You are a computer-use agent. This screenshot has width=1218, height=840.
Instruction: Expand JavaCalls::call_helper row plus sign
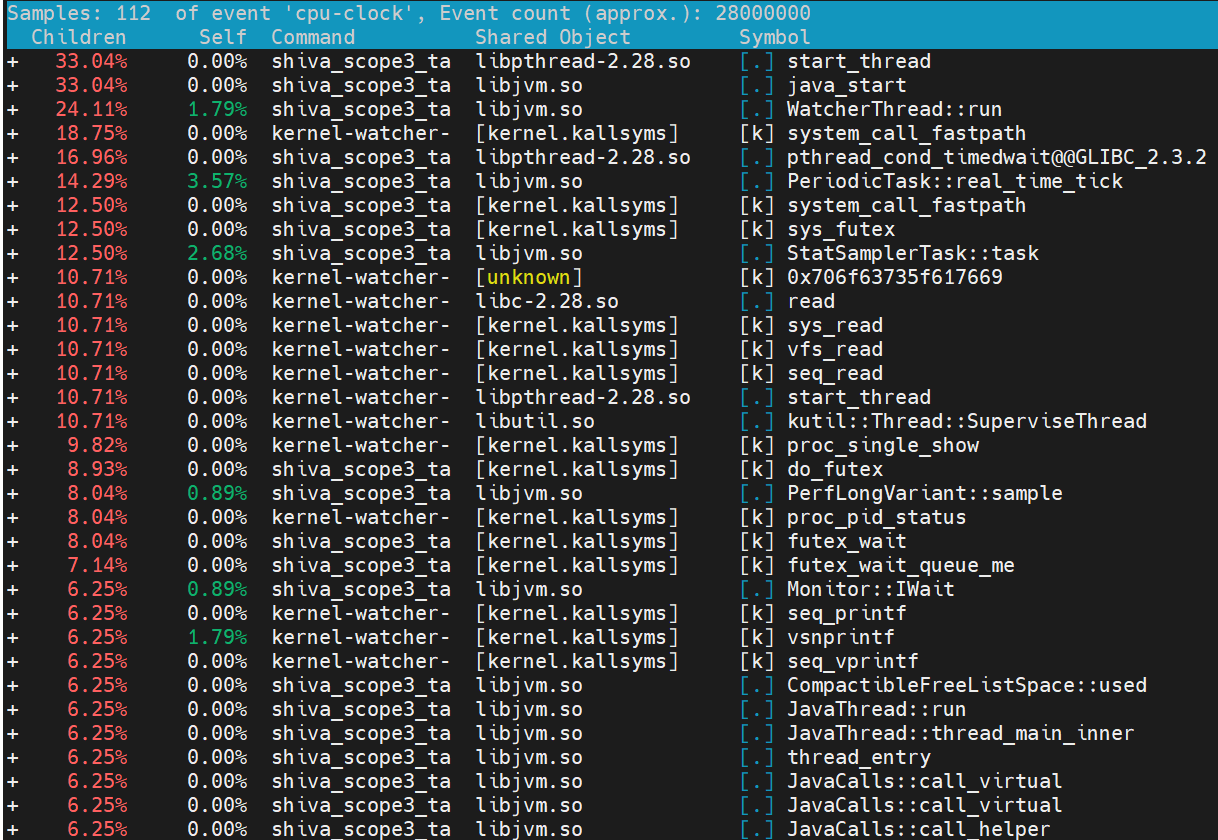pyautogui.click(x=12, y=830)
